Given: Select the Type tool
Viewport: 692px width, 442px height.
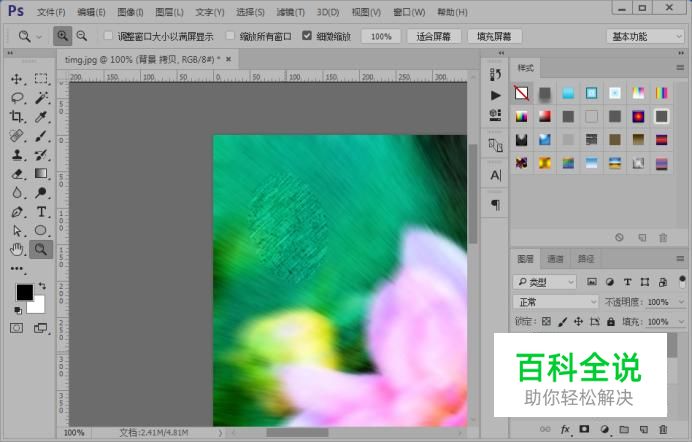Looking at the screenshot, I should point(41,212).
